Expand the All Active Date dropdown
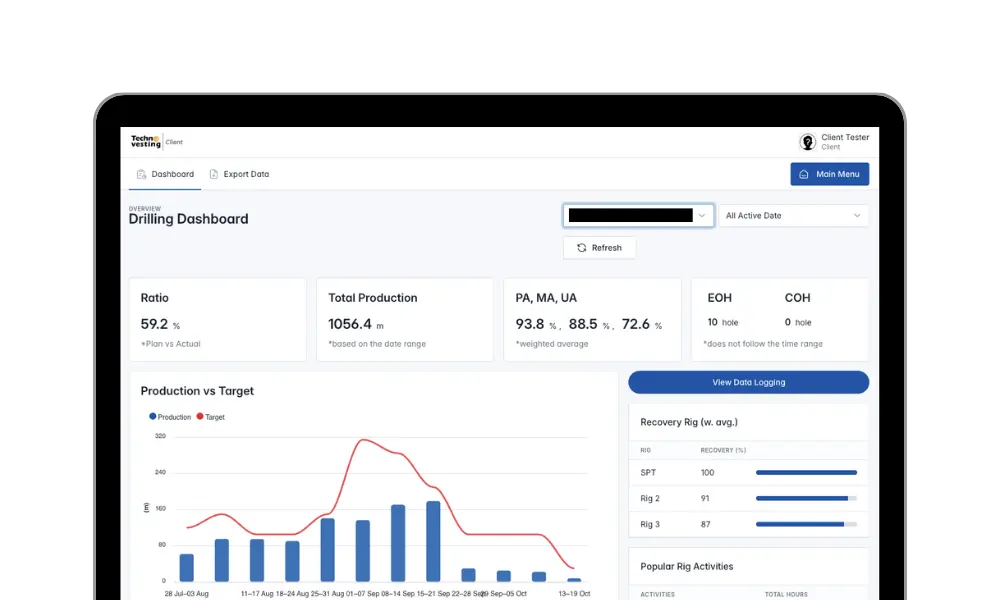The width and height of the screenshot is (1000, 600). pyautogui.click(x=793, y=215)
